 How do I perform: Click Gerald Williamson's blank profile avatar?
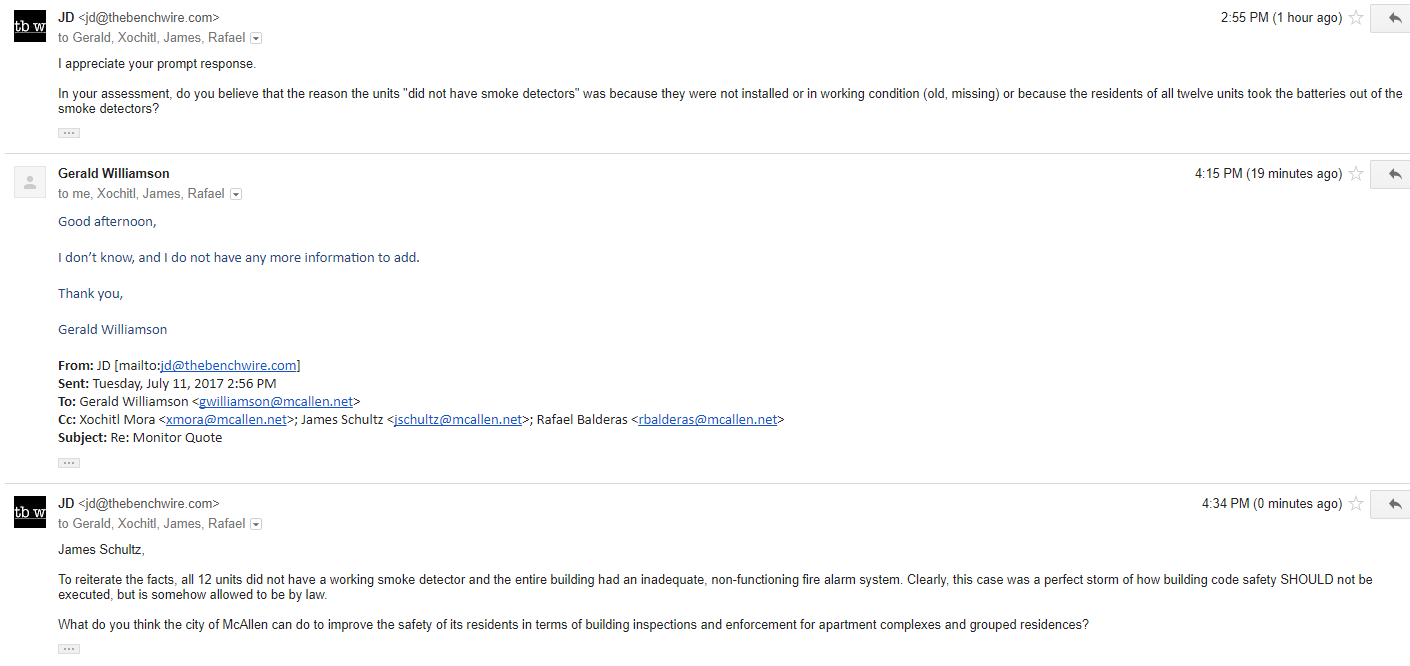pos(30,182)
